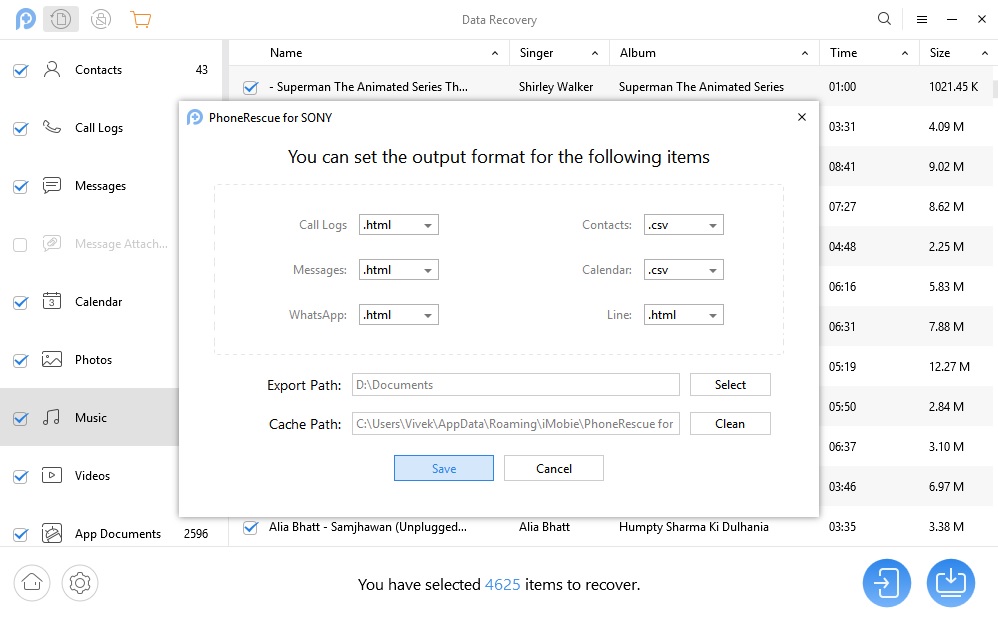998x618 pixels.
Task: Go to Home via house icon
Action: [x=32, y=582]
